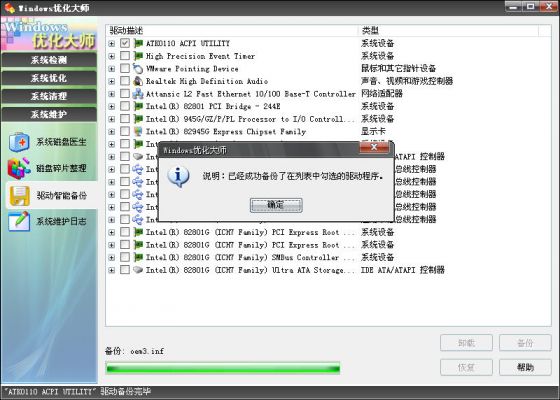
Task: Maximize the Windows优化大师 window
Action: 531,6
